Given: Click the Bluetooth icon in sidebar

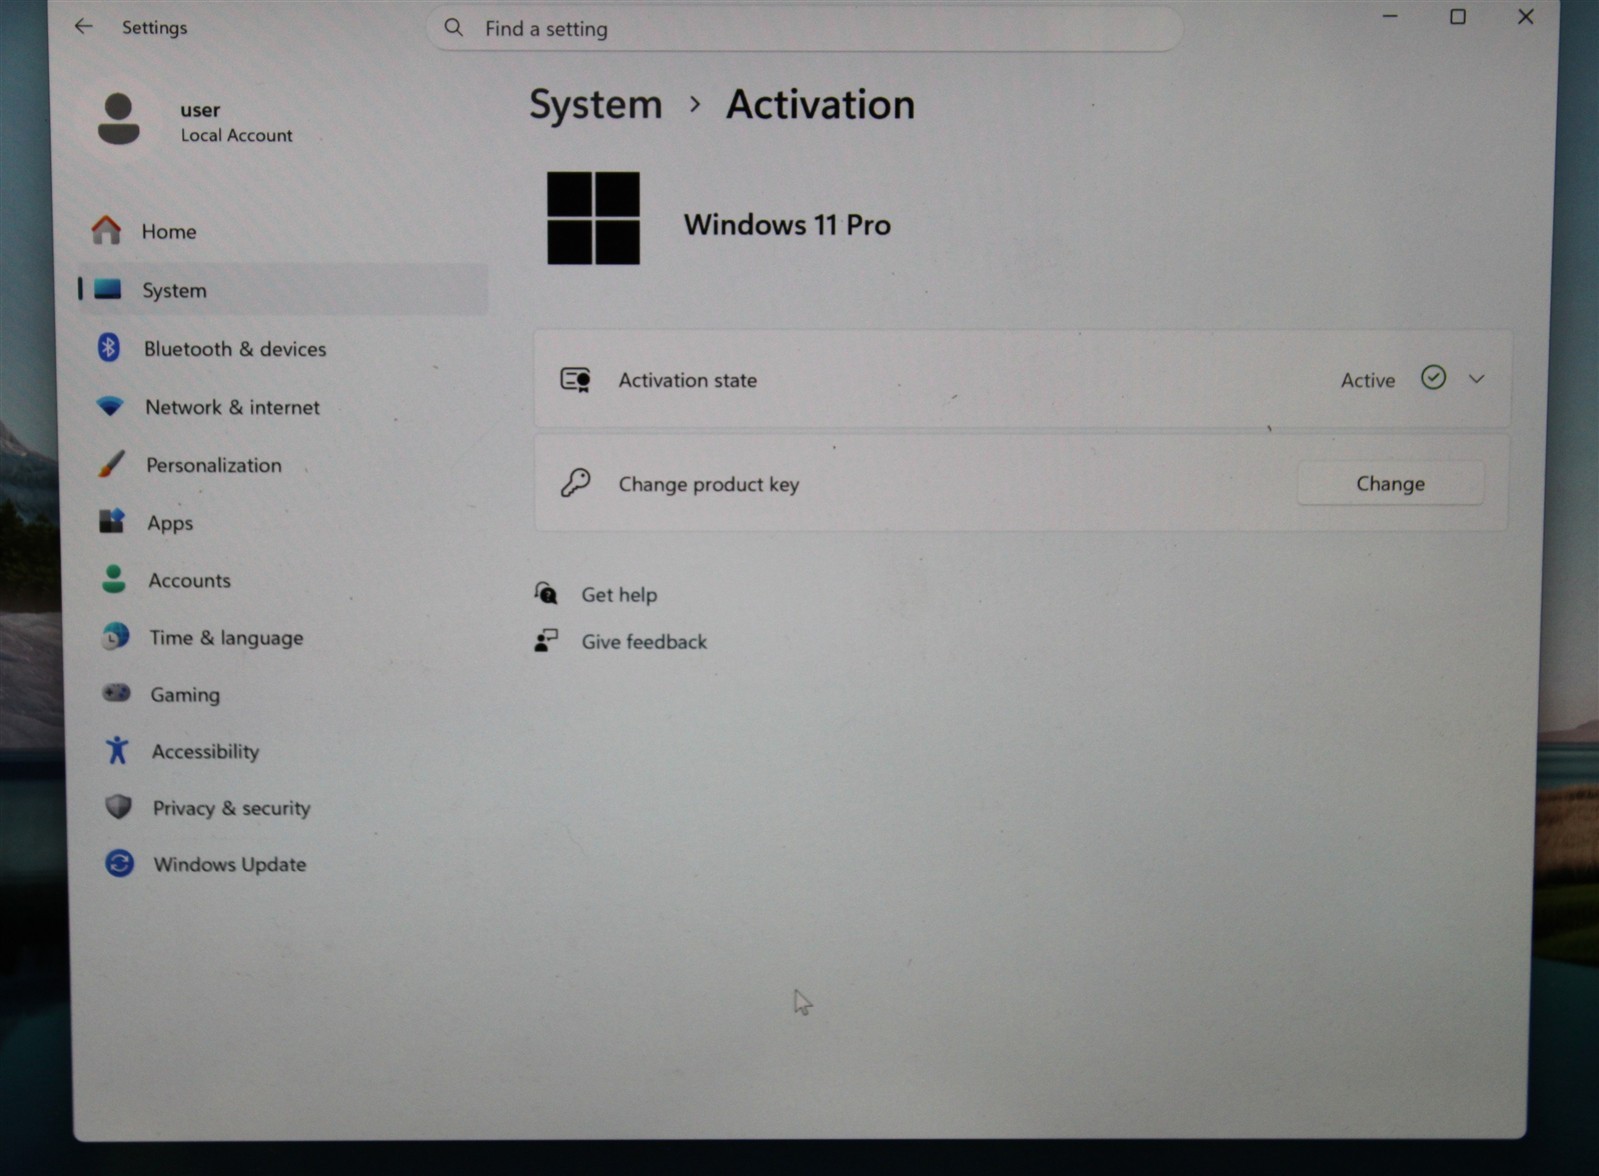Looking at the screenshot, I should tap(109, 347).
